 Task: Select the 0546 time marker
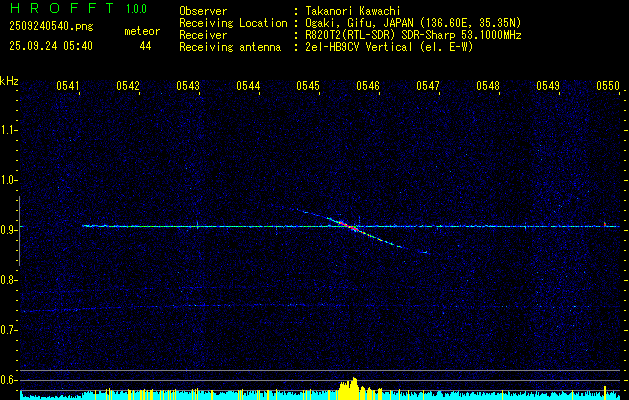click(x=368, y=86)
